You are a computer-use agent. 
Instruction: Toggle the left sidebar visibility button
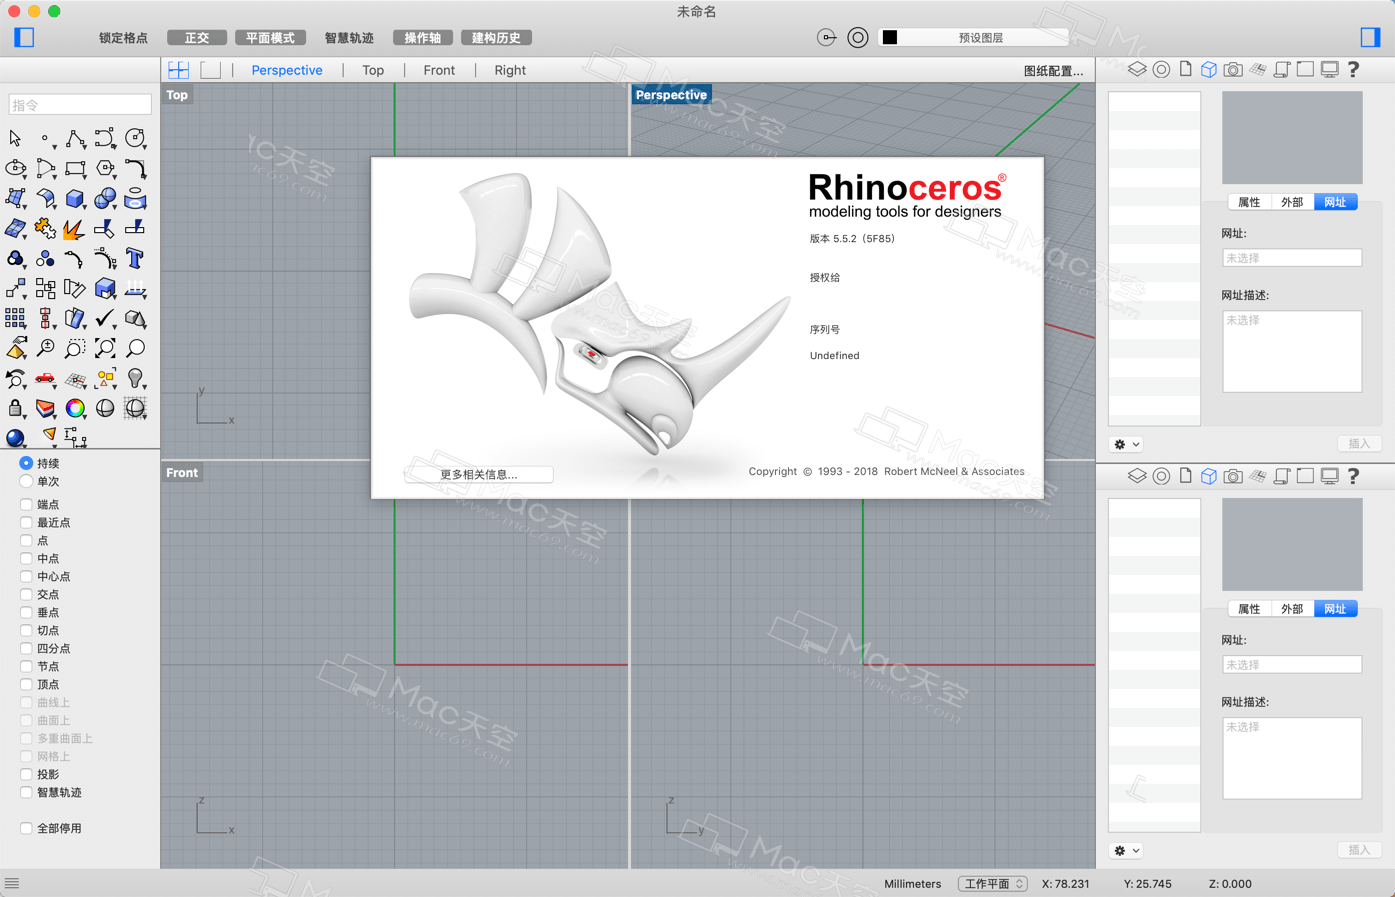pos(24,37)
